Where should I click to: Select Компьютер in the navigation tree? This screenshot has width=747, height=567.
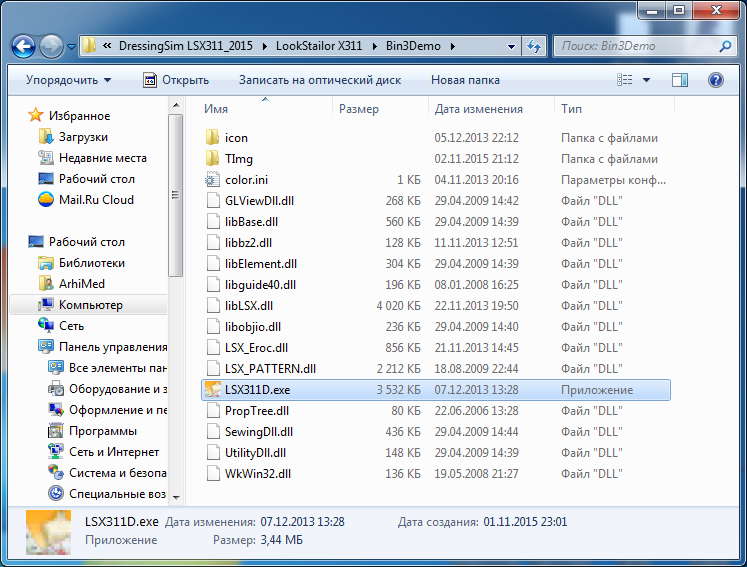click(91, 304)
